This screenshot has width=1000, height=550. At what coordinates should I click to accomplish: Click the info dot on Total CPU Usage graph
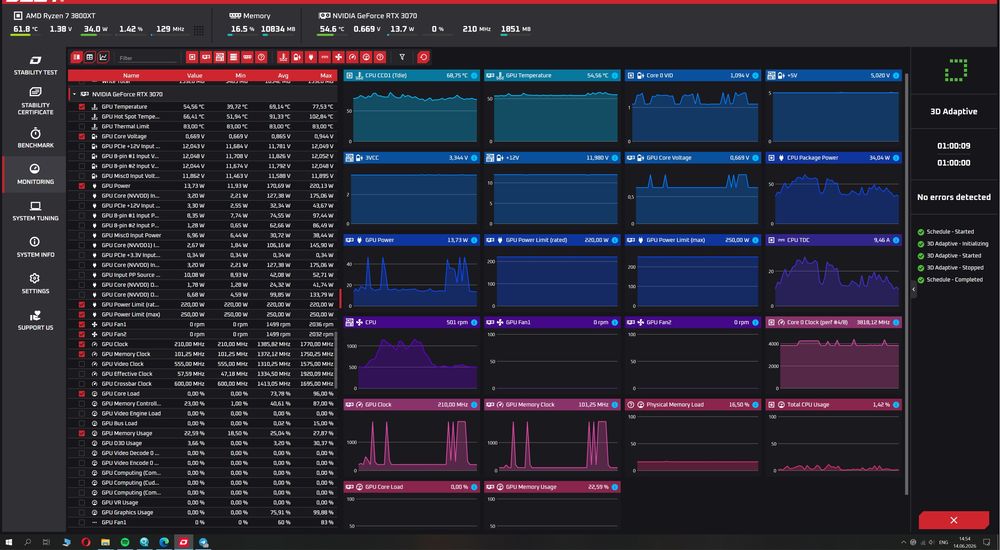[x=895, y=405]
